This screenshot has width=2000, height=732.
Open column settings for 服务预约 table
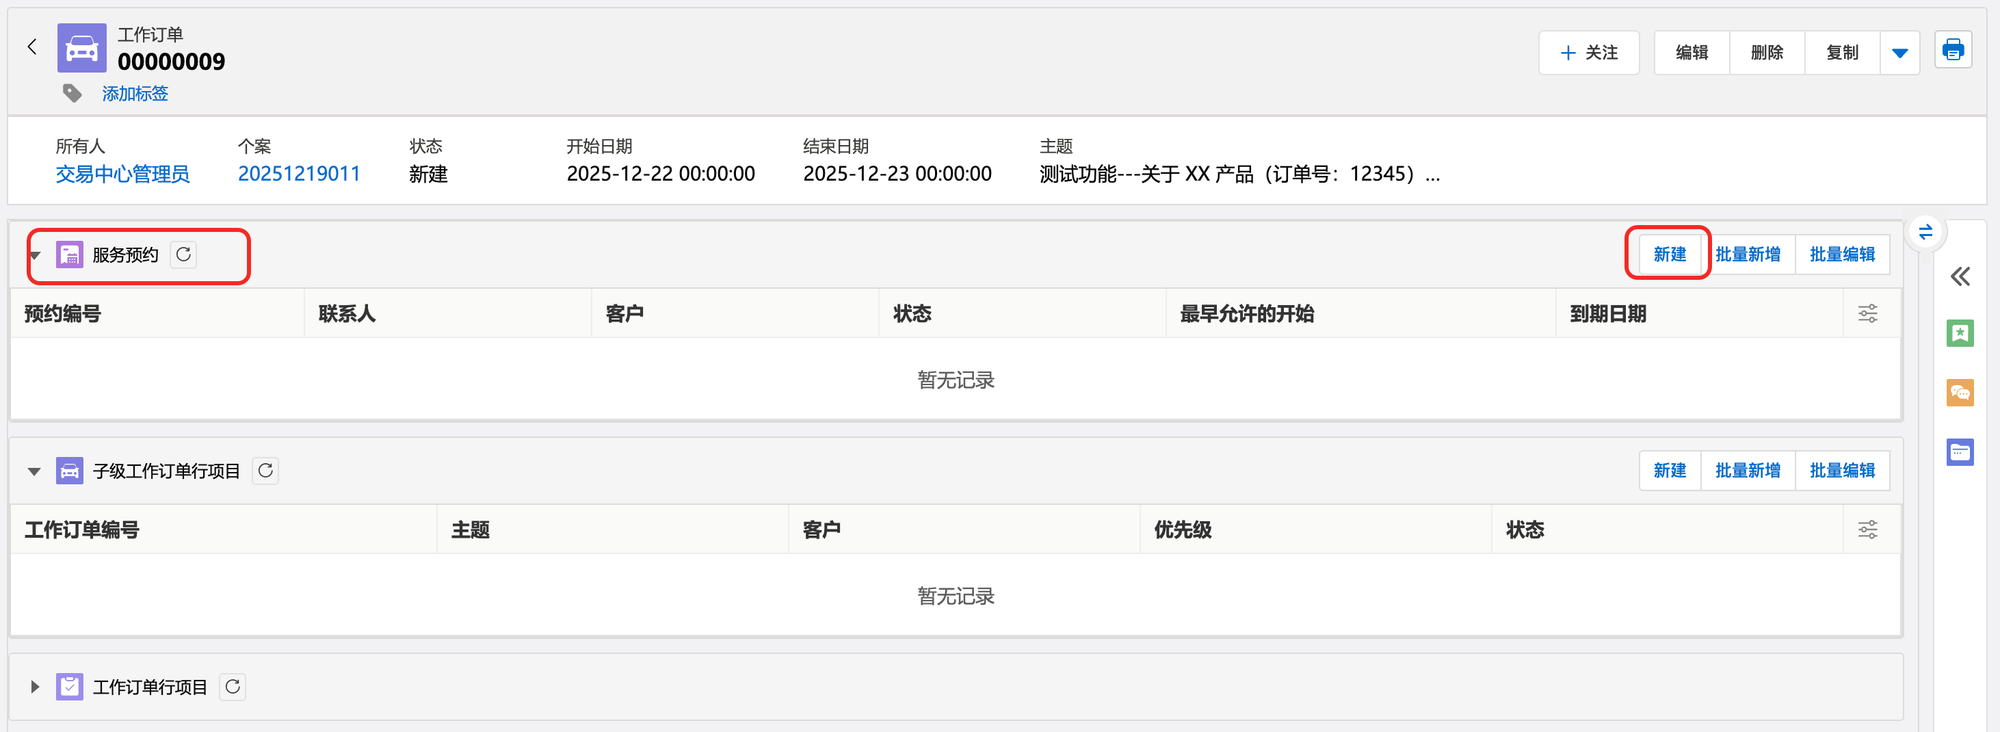(1867, 314)
